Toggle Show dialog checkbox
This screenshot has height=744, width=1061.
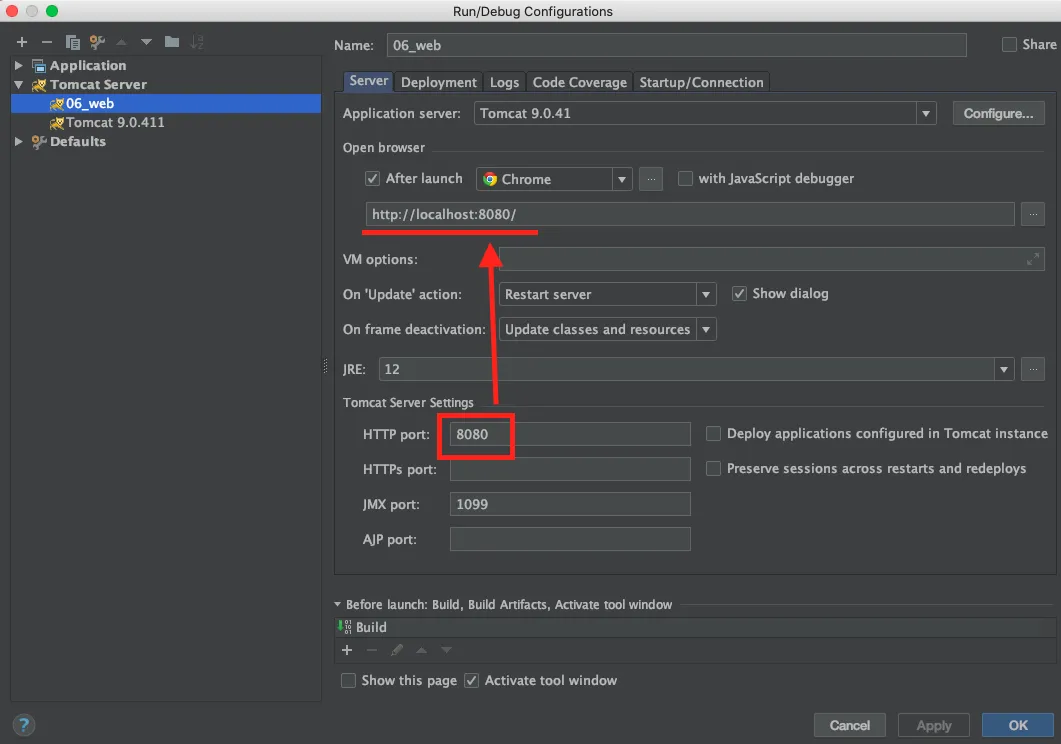pyautogui.click(x=740, y=294)
